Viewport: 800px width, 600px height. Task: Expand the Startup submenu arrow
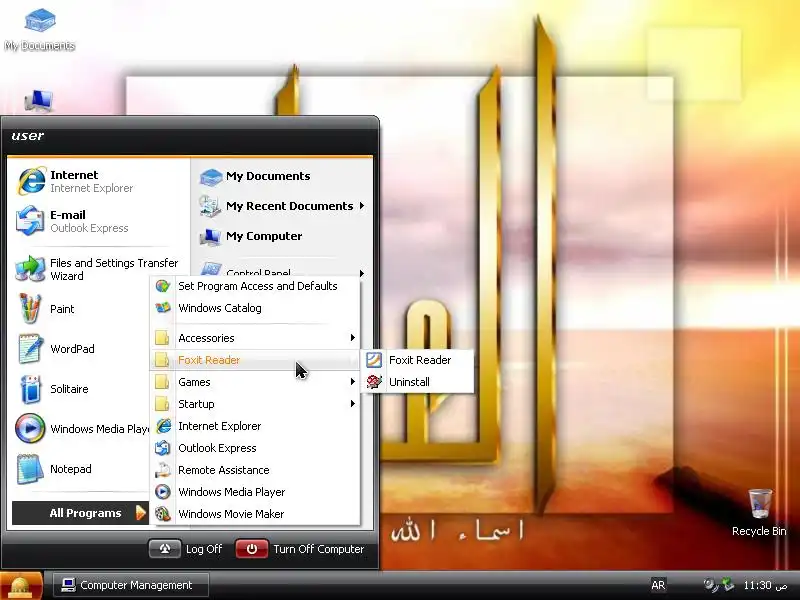pos(353,404)
